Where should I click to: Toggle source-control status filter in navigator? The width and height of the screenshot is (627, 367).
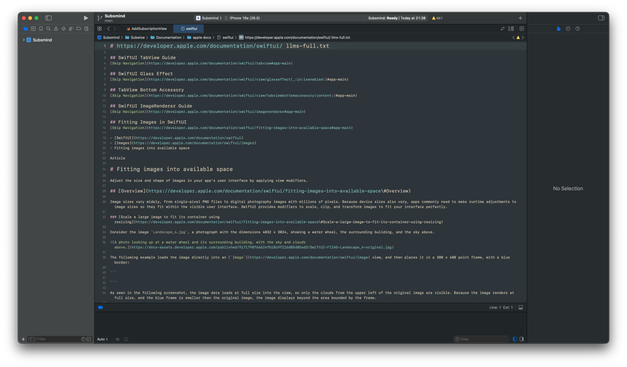pyautogui.click(x=88, y=339)
